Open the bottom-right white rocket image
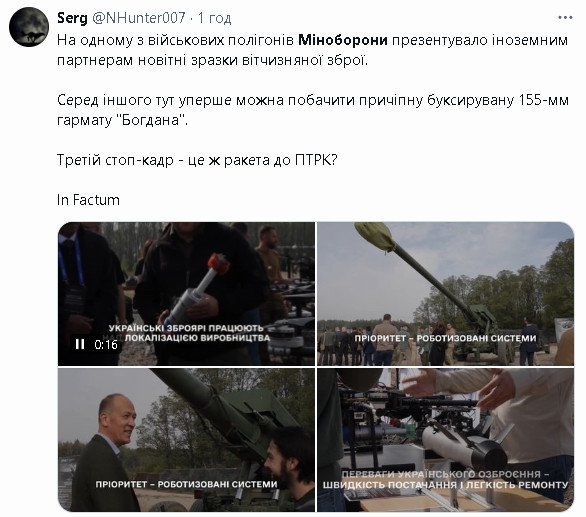The width and height of the screenshot is (586, 517). point(445,440)
